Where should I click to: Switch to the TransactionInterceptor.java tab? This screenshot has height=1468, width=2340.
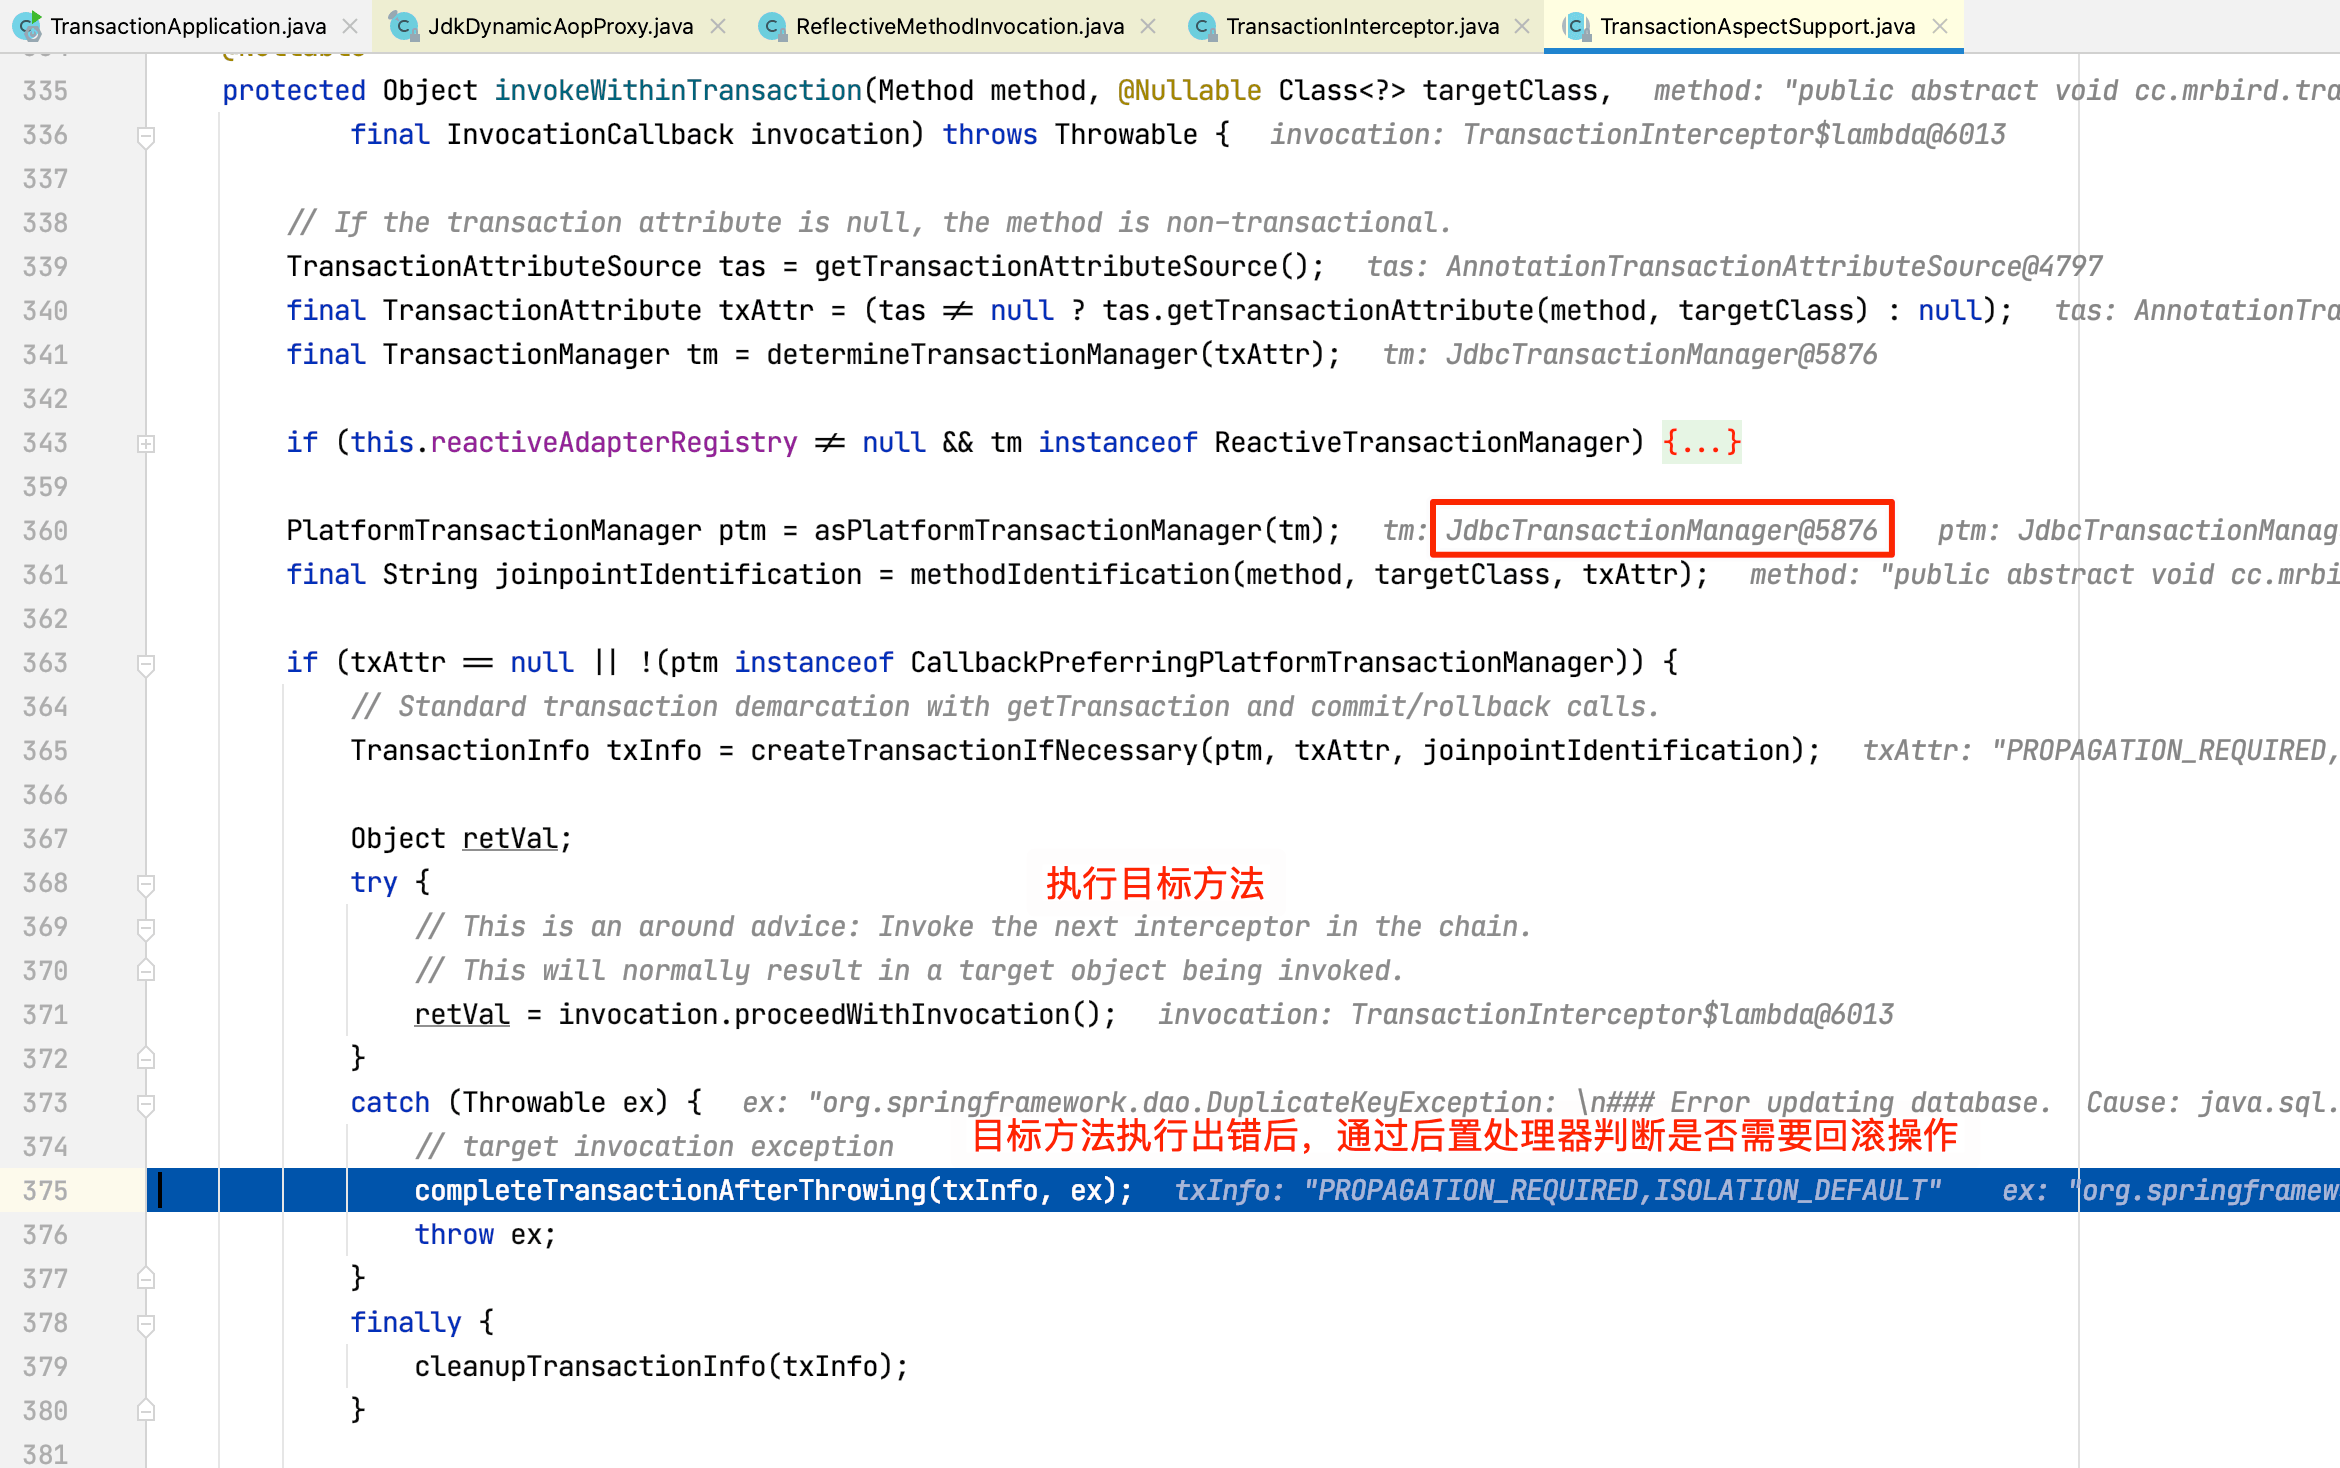pos(1362,26)
